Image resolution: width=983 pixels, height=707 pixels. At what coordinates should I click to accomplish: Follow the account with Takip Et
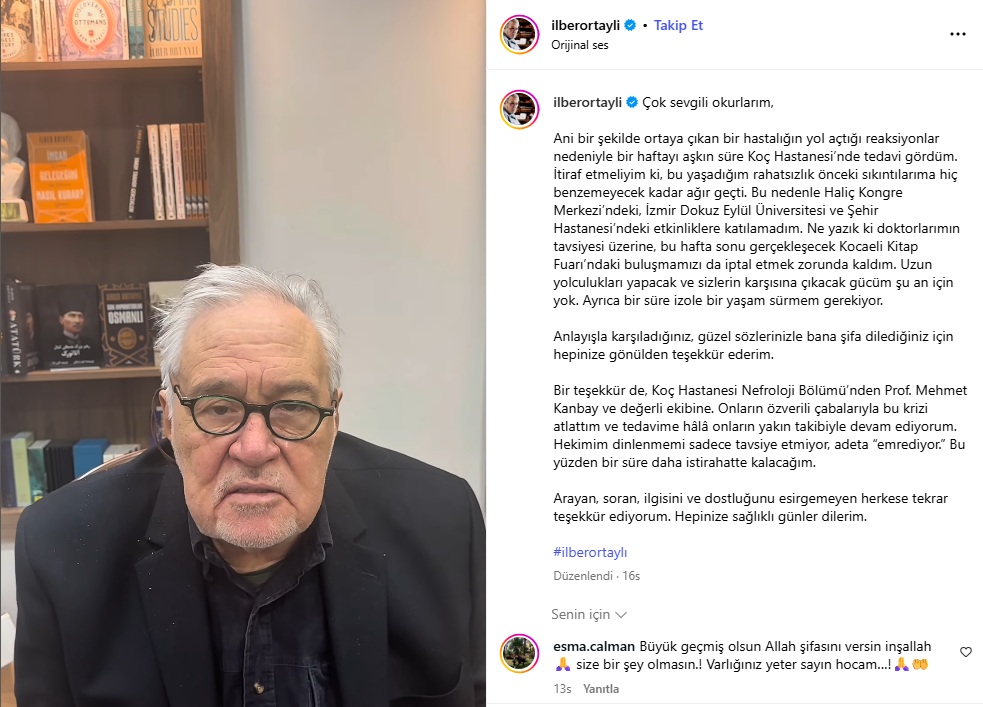pyautogui.click(x=678, y=26)
